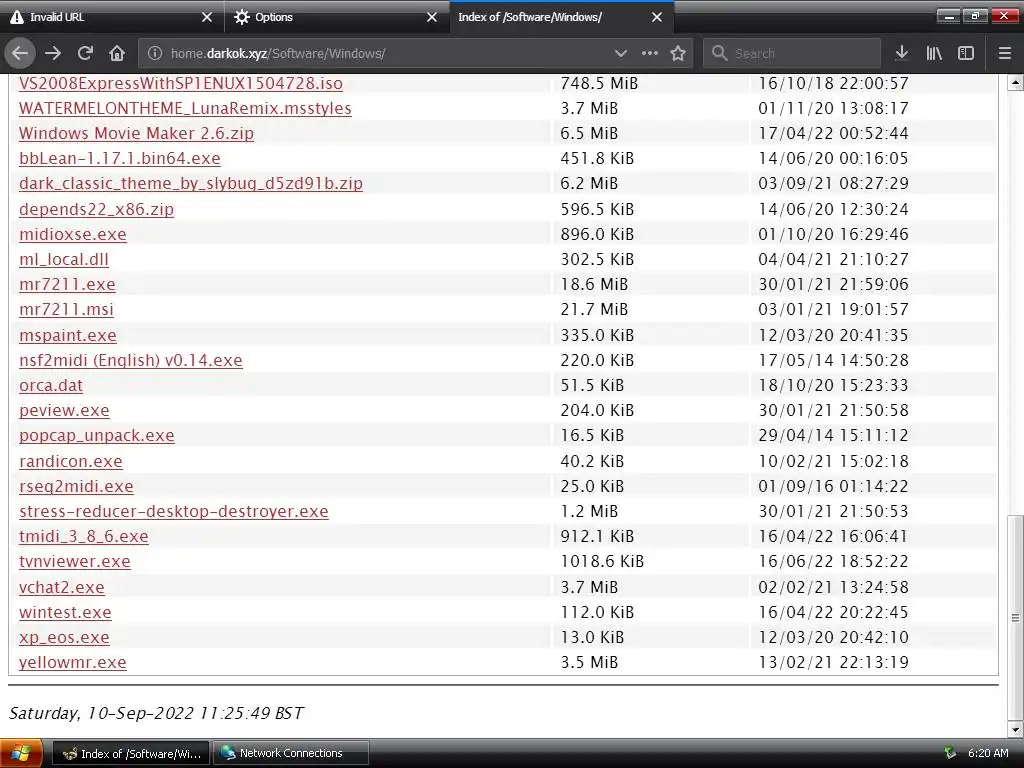This screenshot has height=768, width=1024.
Task: Show site information icon in address bar
Action: coord(155,53)
